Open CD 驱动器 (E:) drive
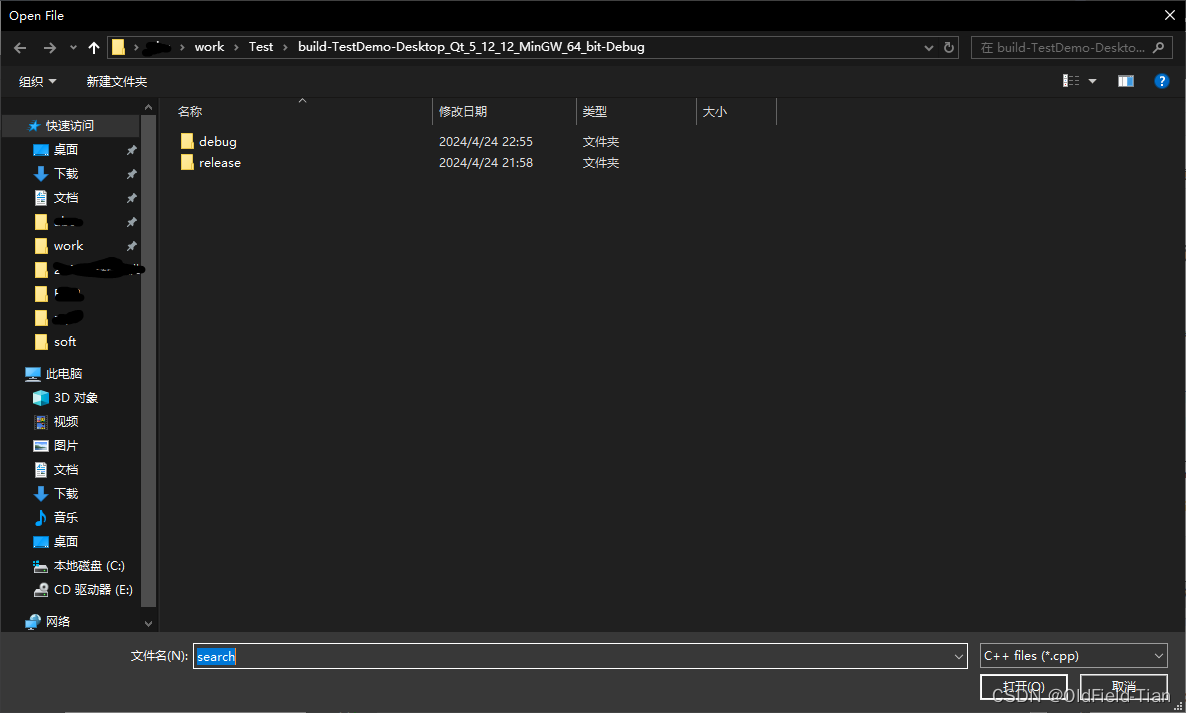The height and width of the screenshot is (713, 1186). [93, 590]
